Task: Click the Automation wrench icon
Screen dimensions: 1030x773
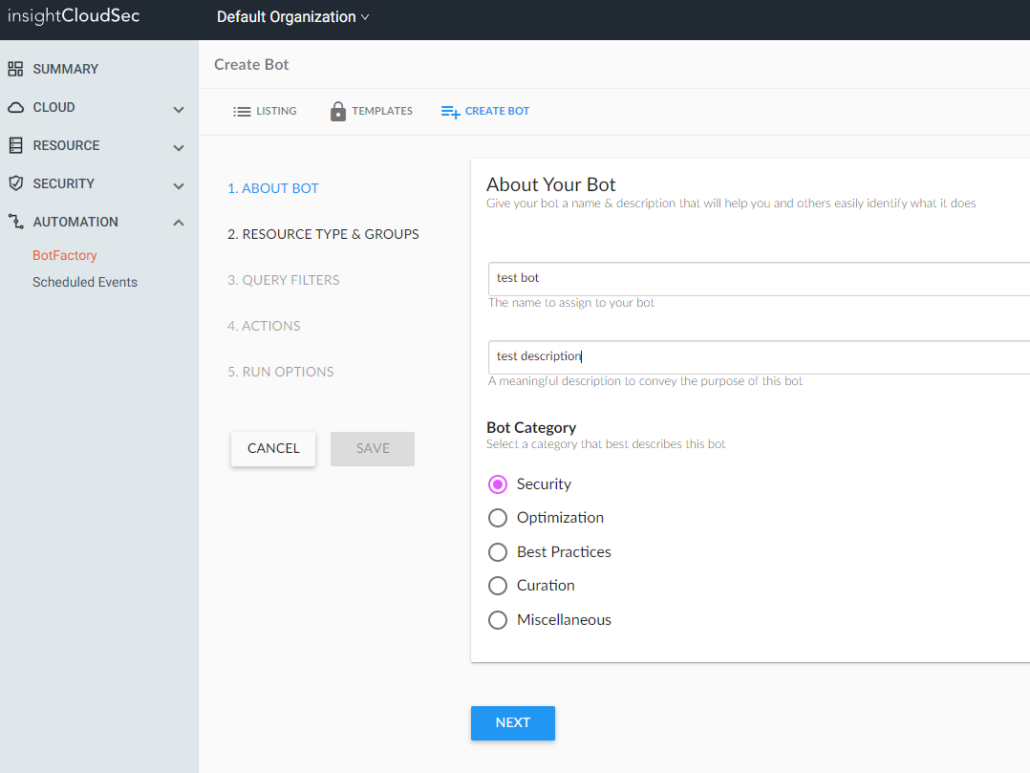Action: 18,221
